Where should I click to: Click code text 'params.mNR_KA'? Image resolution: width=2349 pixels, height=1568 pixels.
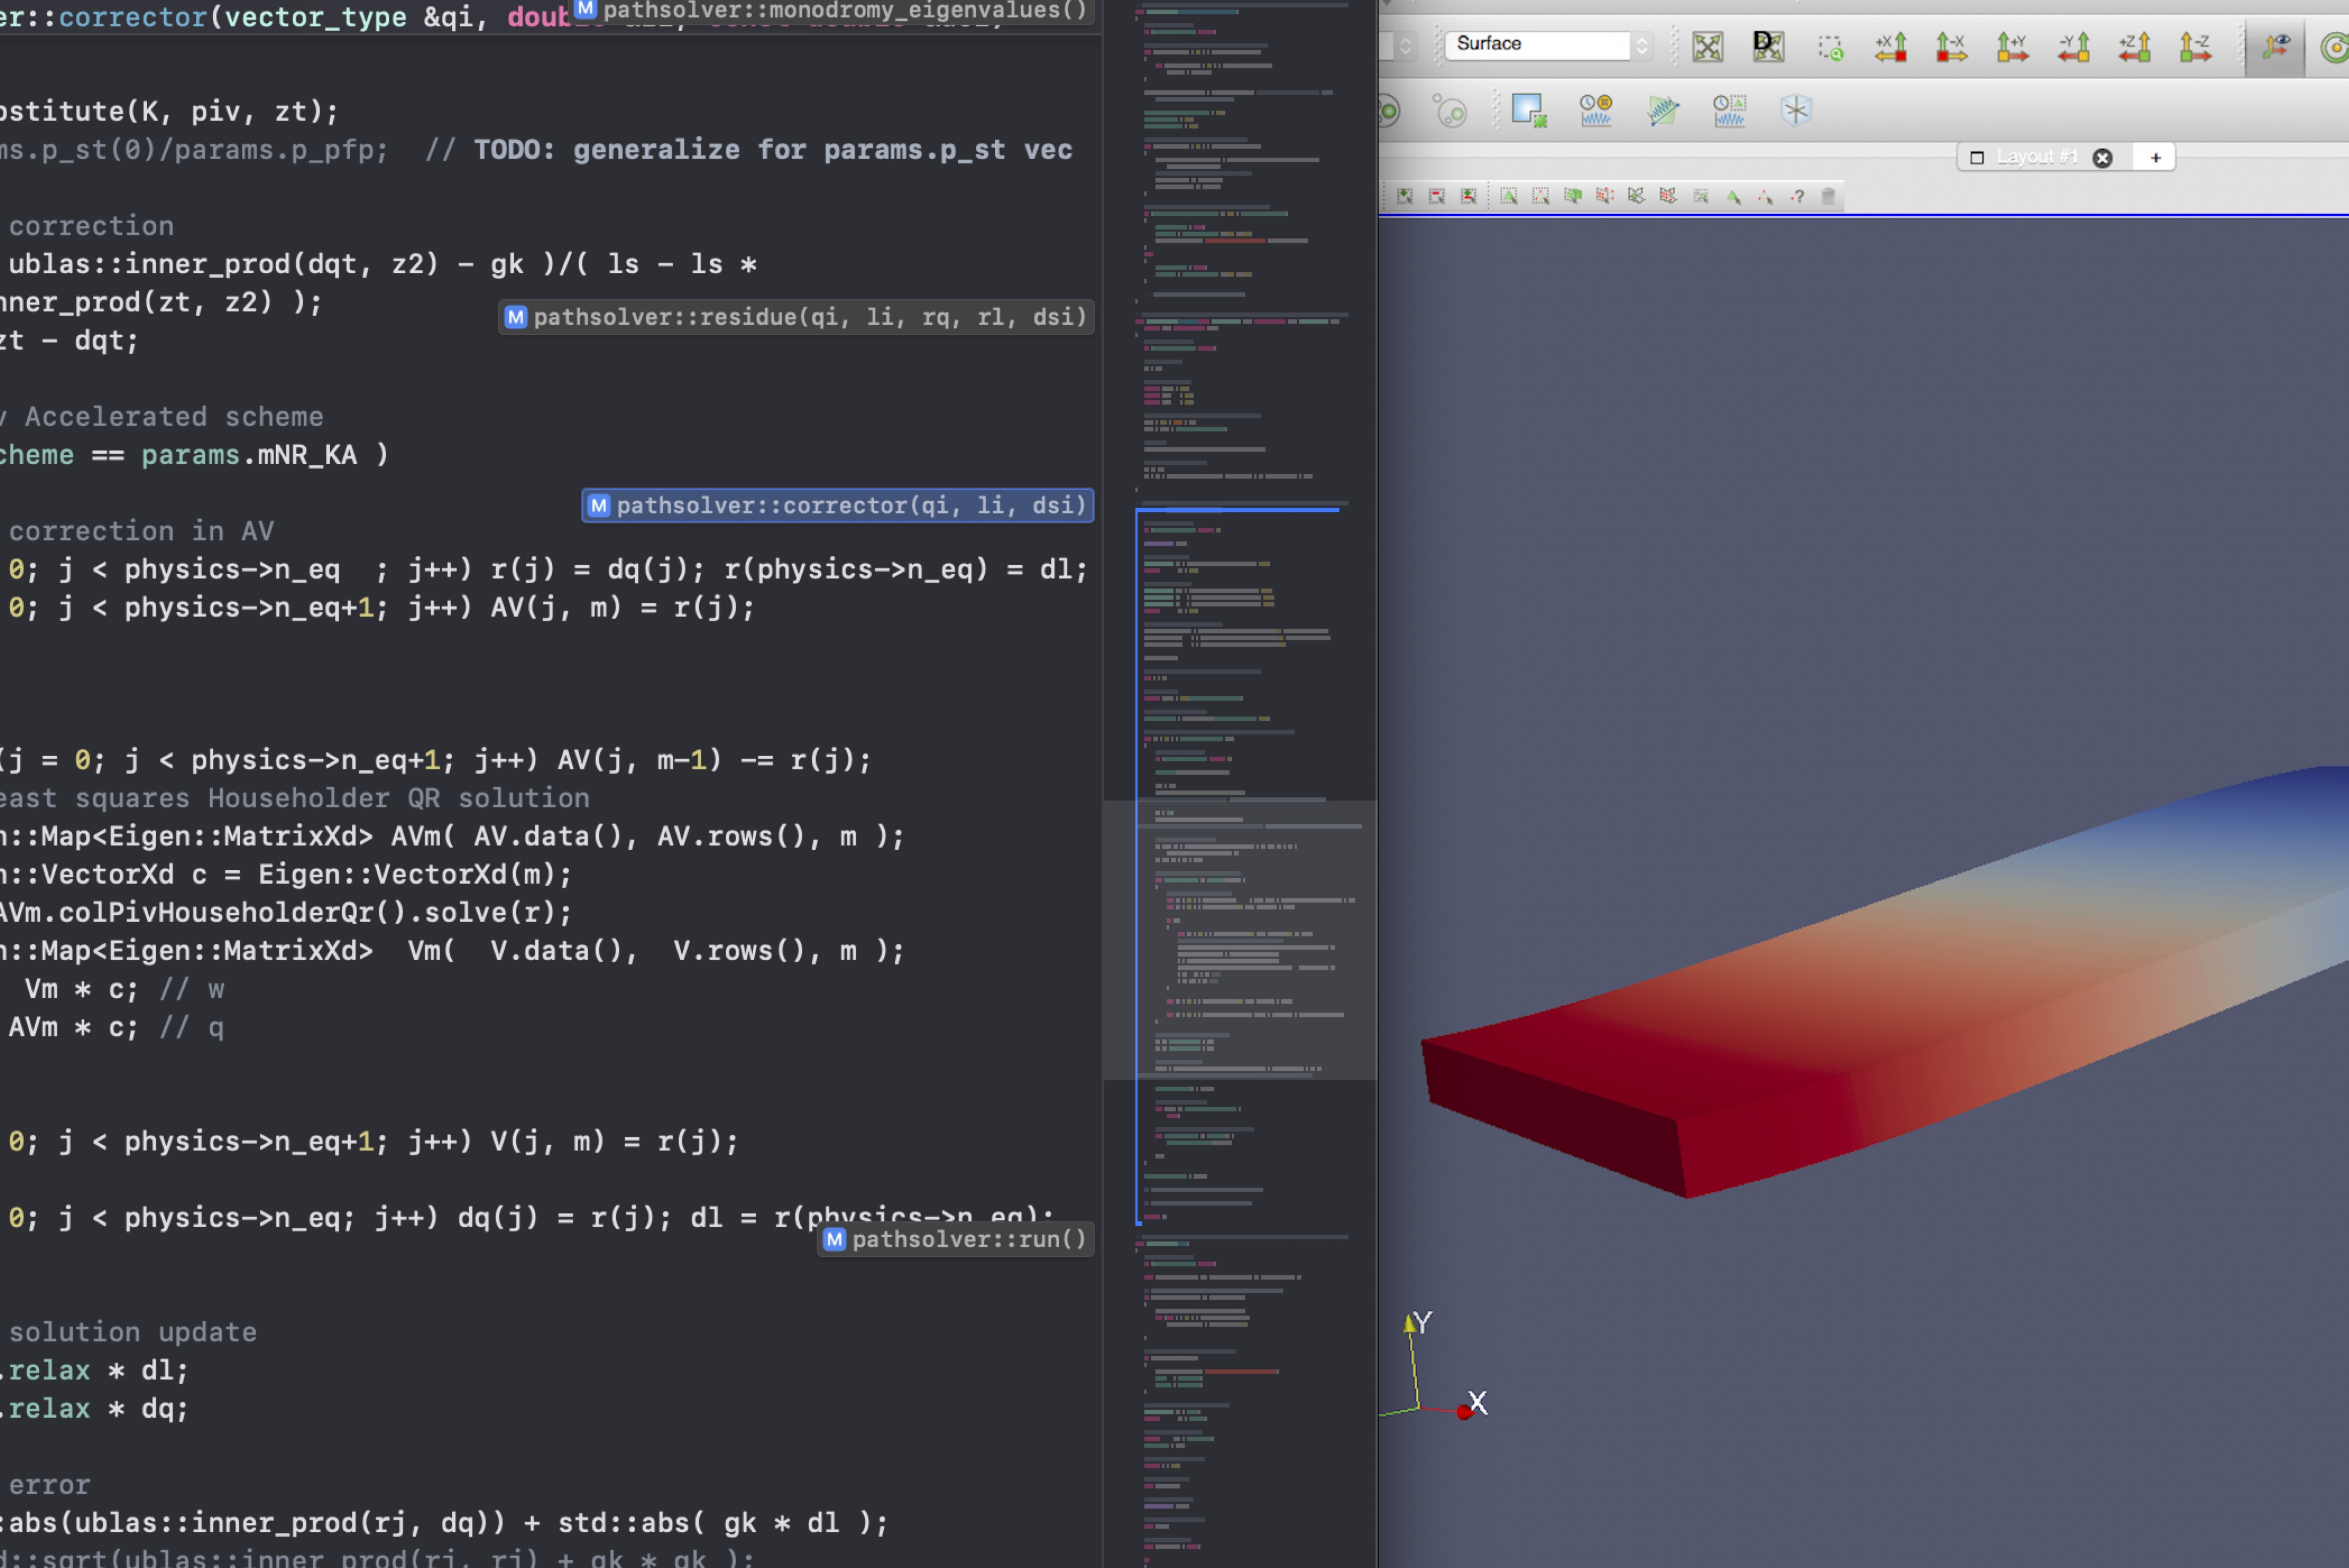(x=249, y=455)
